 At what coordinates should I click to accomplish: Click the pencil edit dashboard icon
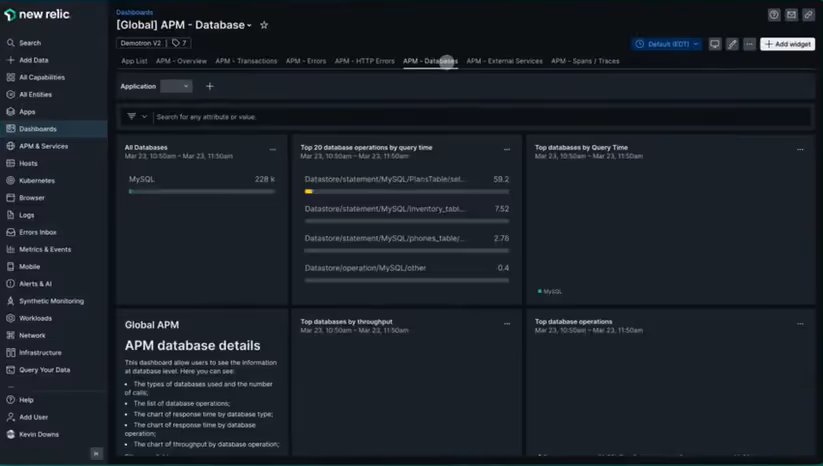point(732,44)
